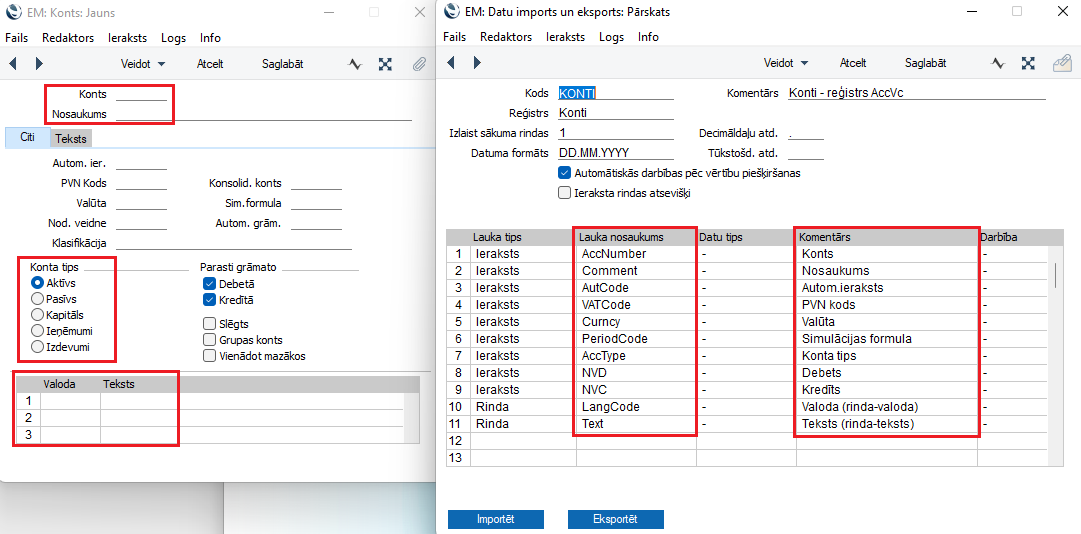Enable the Ieraksta rindas atsevišķi checkbox
The width and height of the screenshot is (1081, 534).
coord(565,192)
